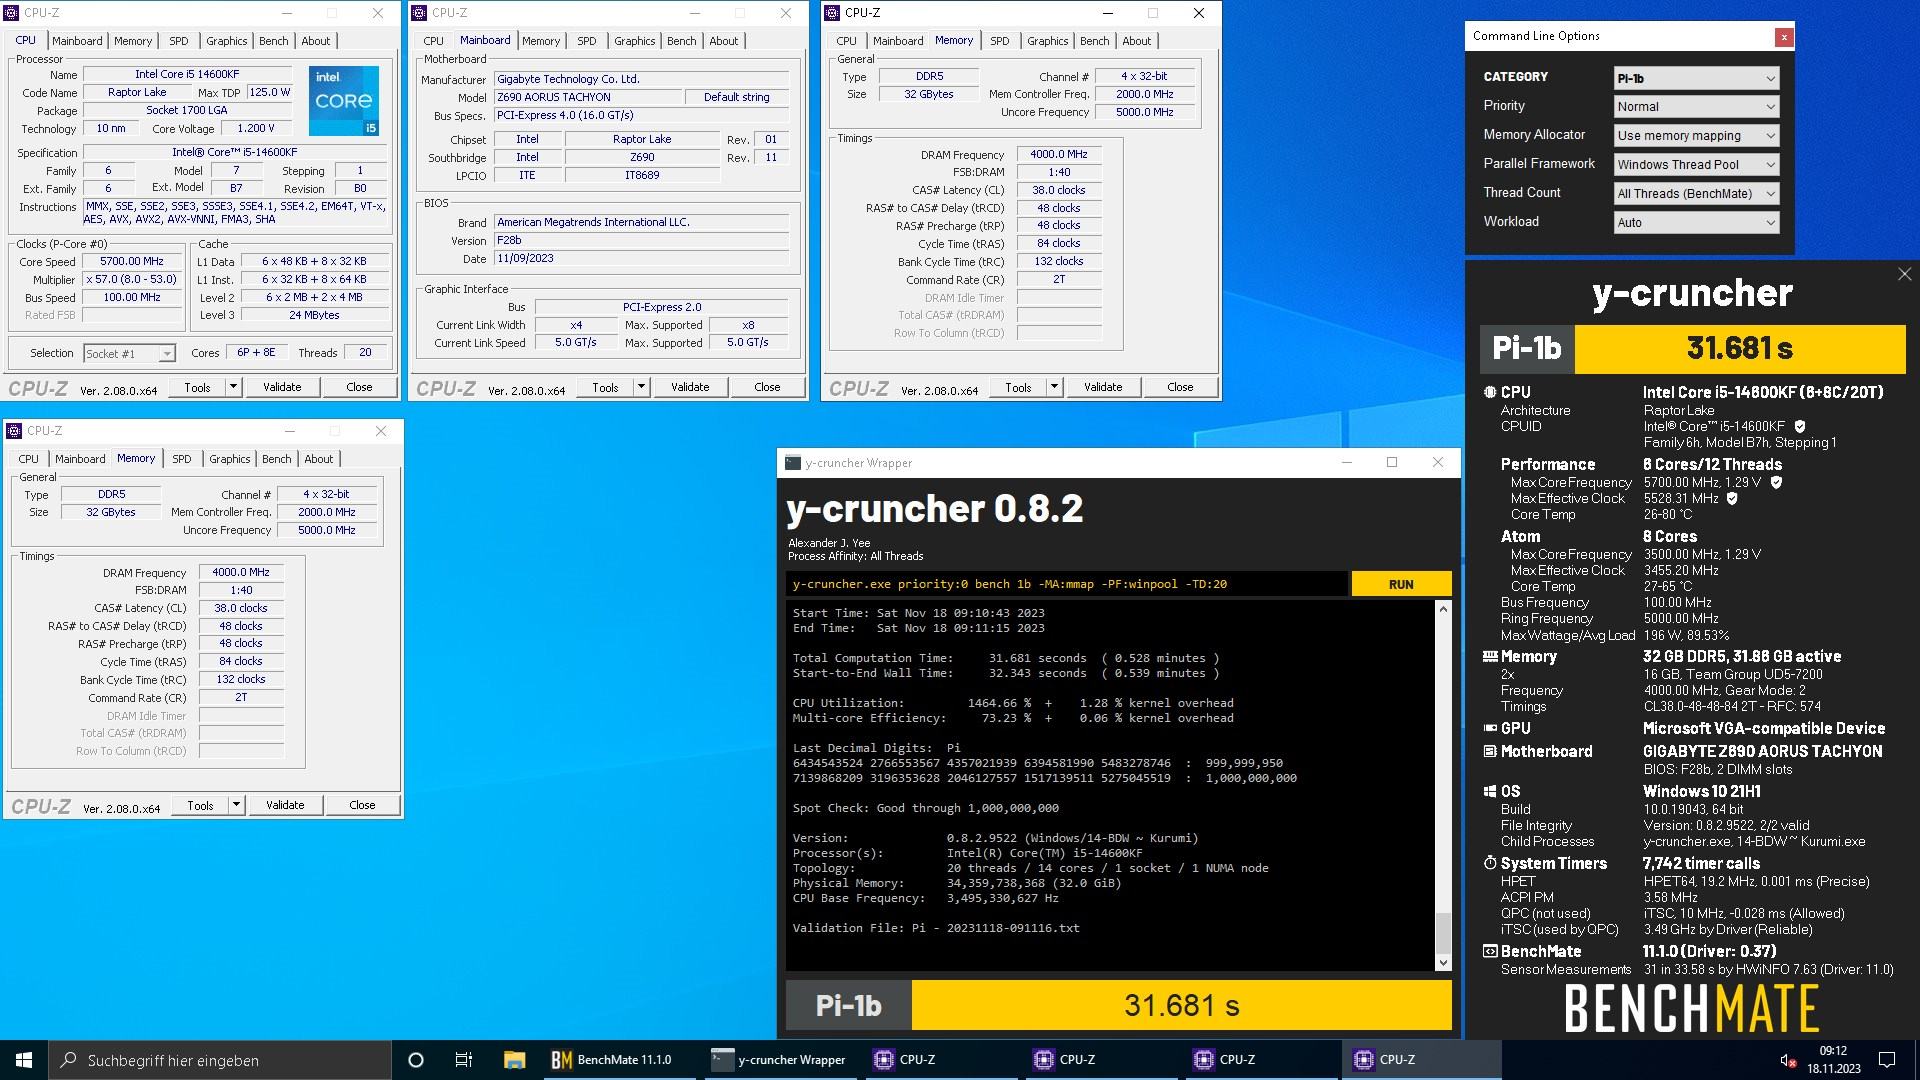Open the Parallel Framework dropdown
1920x1080 pixels.
pos(1696,165)
